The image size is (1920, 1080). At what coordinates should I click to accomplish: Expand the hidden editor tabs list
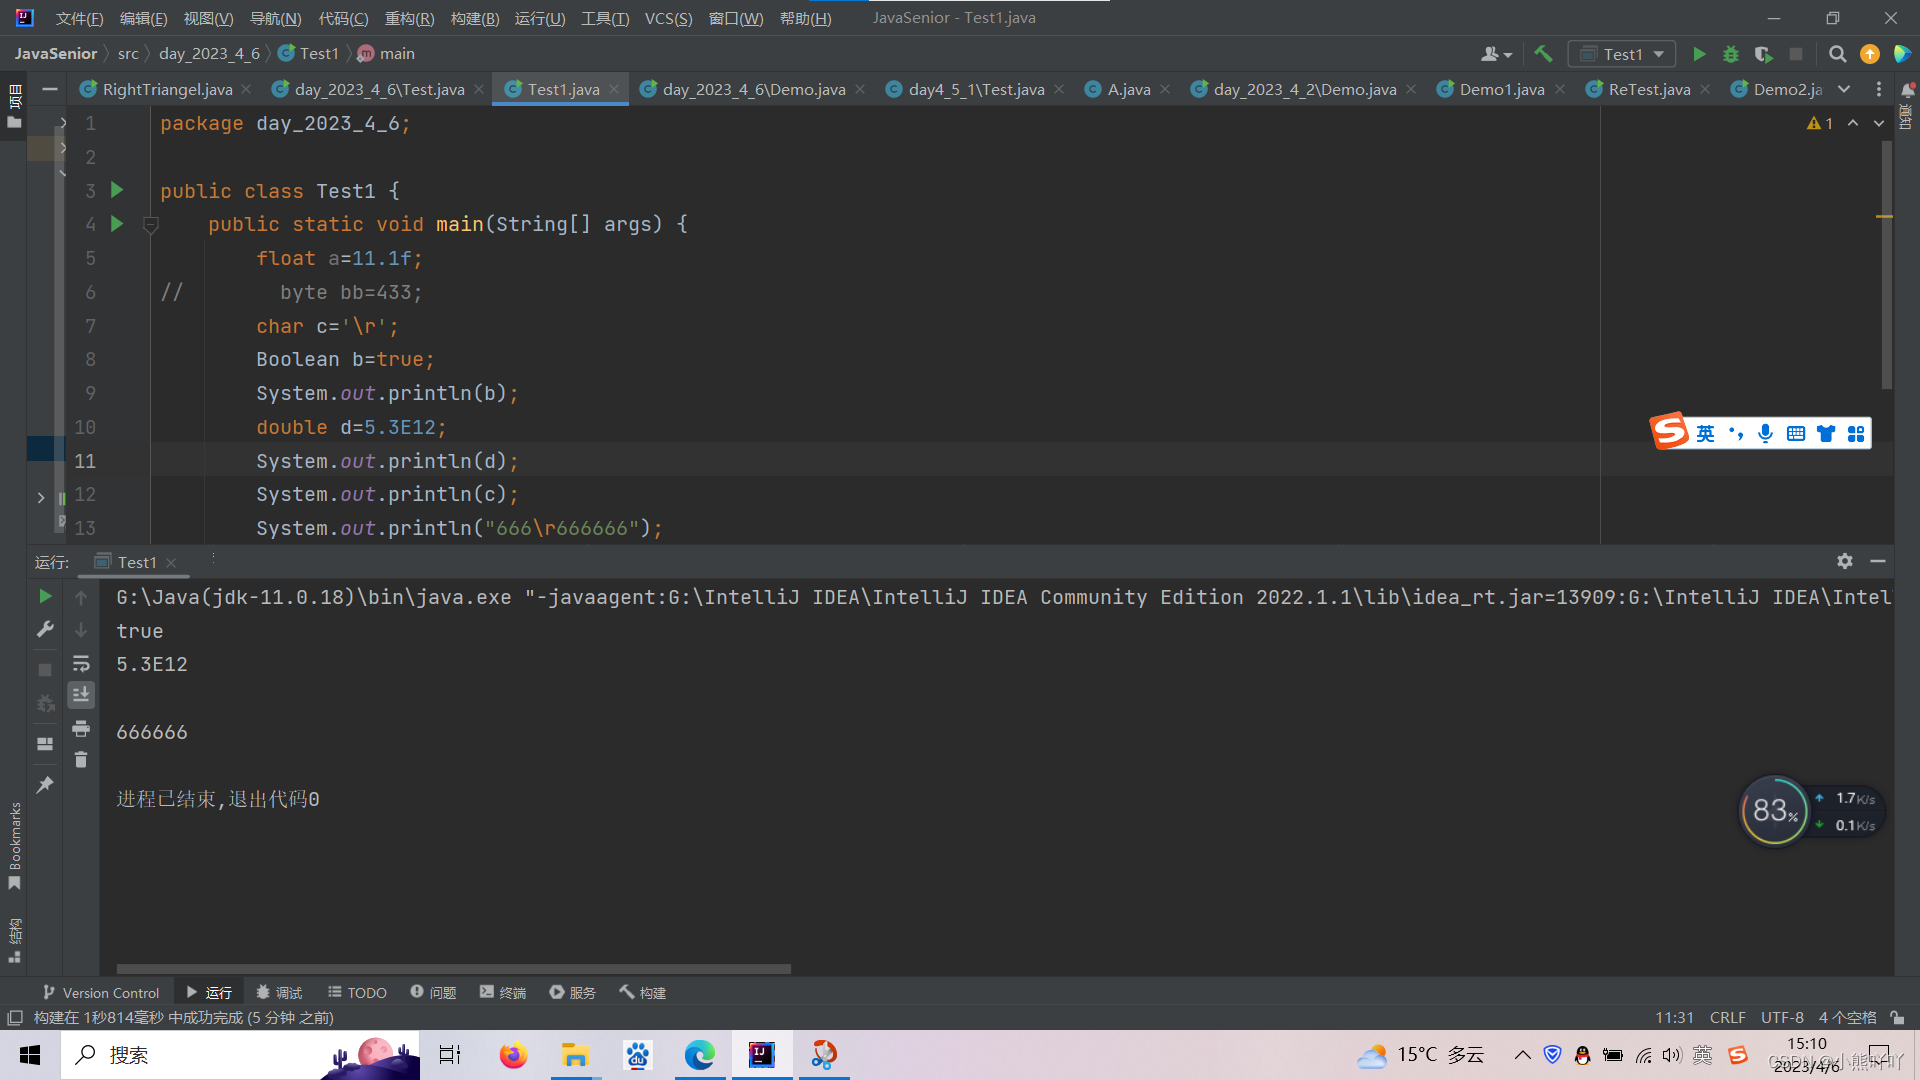coord(1844,89)
